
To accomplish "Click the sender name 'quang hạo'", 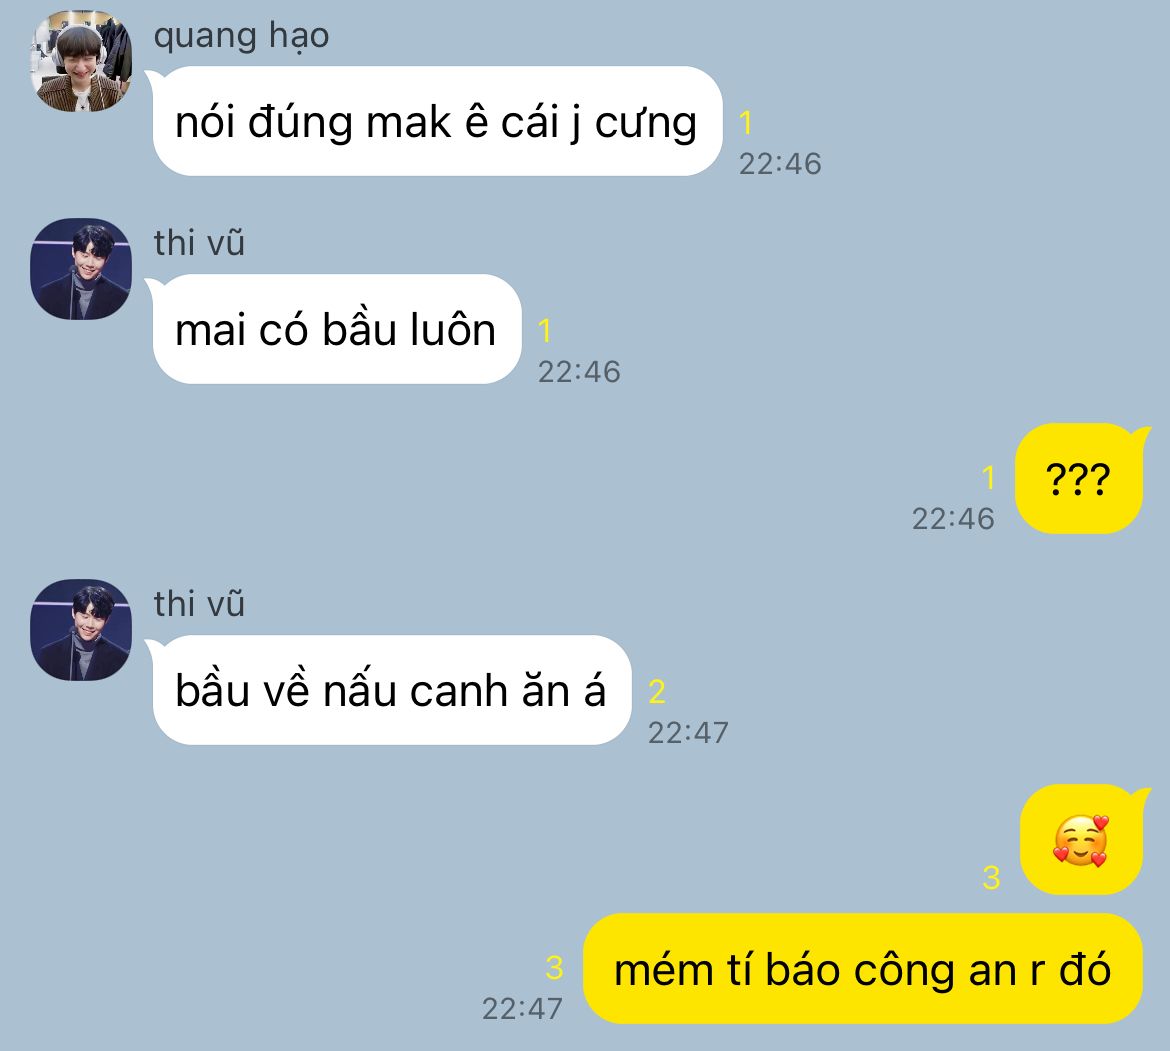I will click(241, 36).
